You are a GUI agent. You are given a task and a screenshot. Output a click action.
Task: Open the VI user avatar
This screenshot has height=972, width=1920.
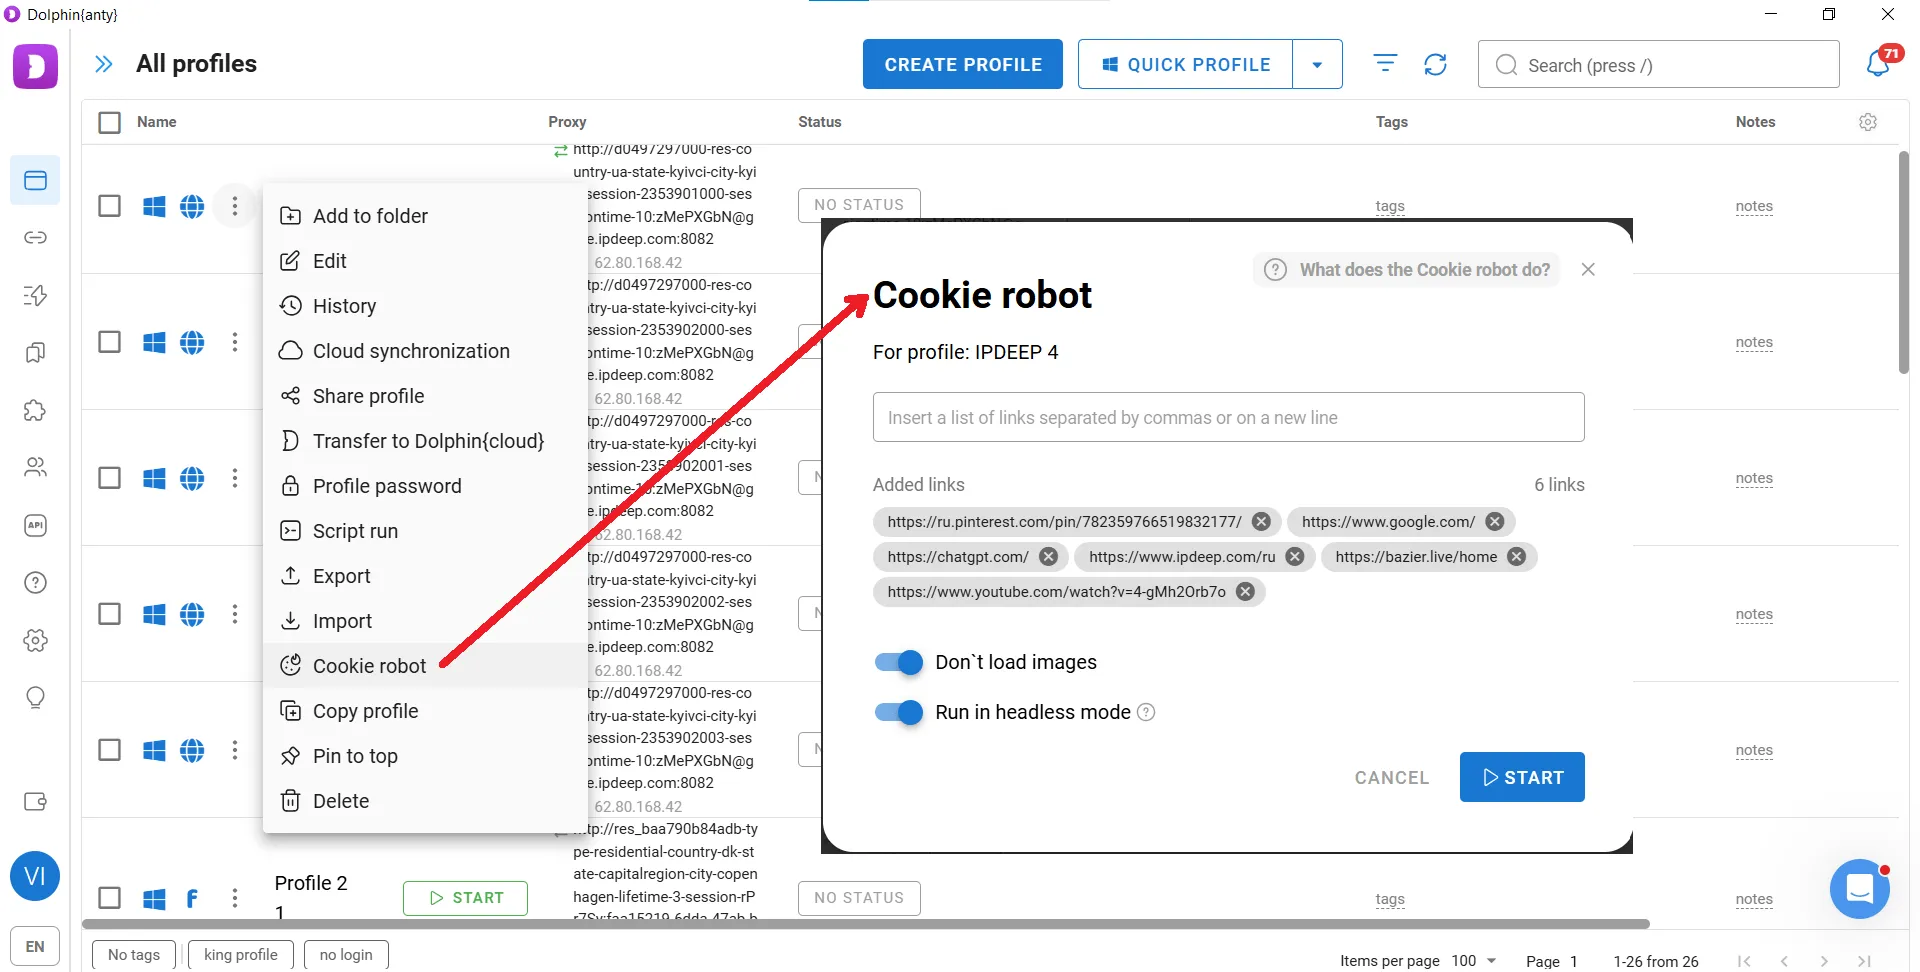tap(35, 876)
